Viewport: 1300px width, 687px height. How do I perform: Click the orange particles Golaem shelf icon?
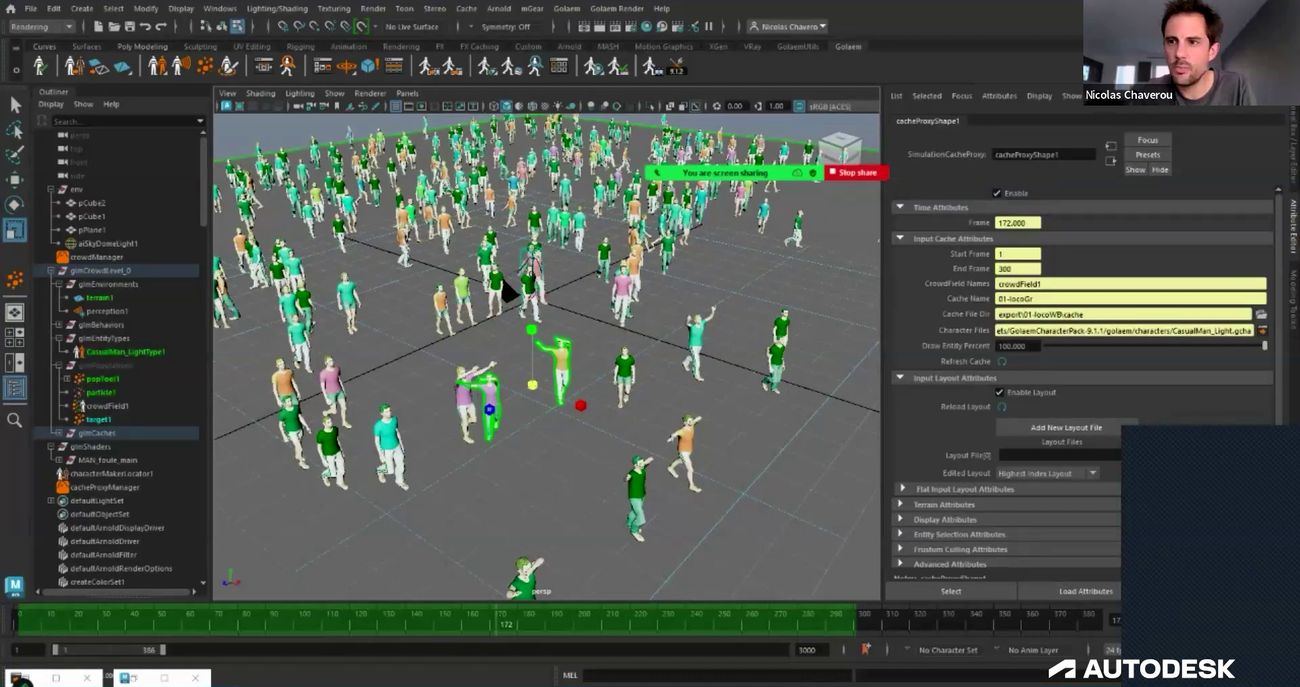[x=204, y=66]
